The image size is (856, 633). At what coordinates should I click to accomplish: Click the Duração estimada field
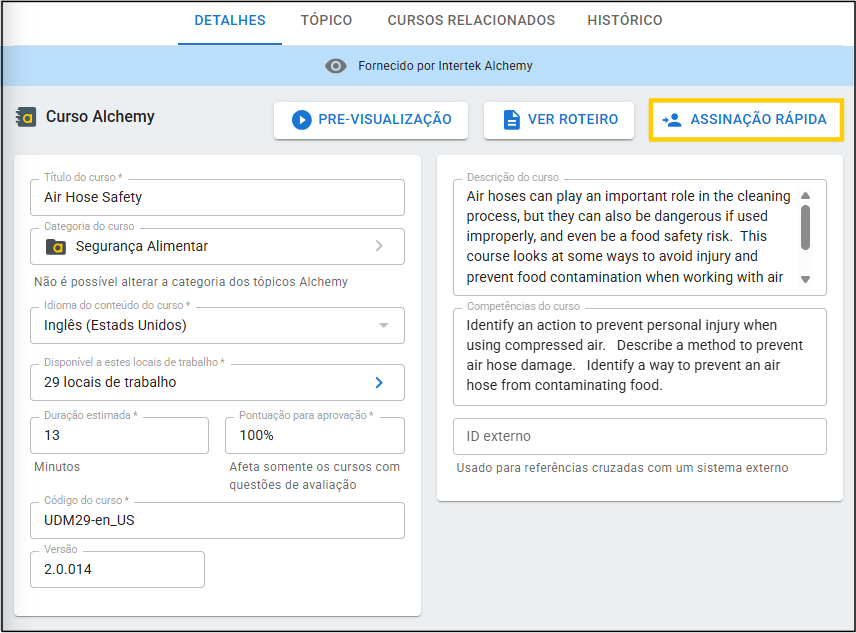click(x=120, y=435)
